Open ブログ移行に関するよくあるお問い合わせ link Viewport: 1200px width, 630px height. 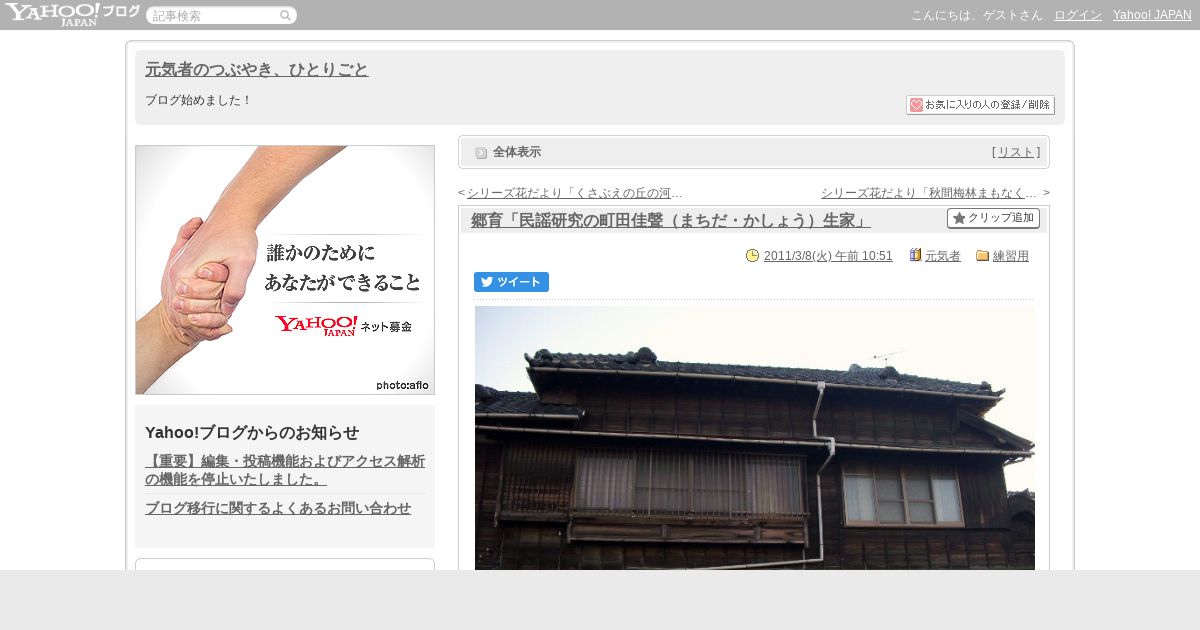(278, 508)
